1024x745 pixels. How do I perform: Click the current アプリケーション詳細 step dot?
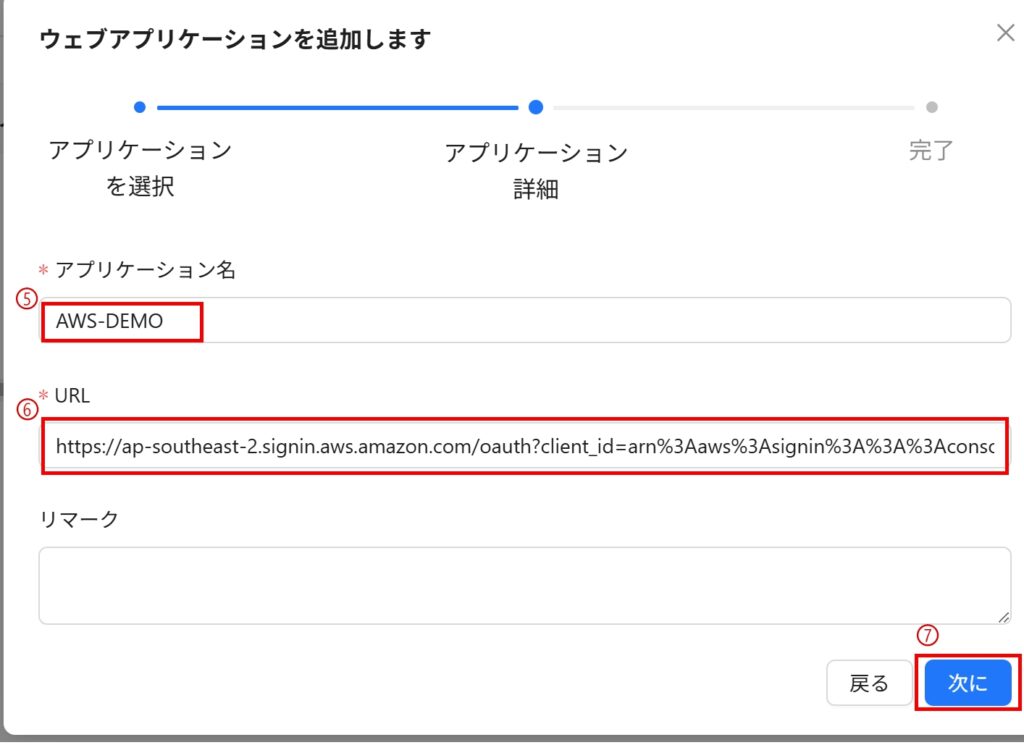coord(536,107)
